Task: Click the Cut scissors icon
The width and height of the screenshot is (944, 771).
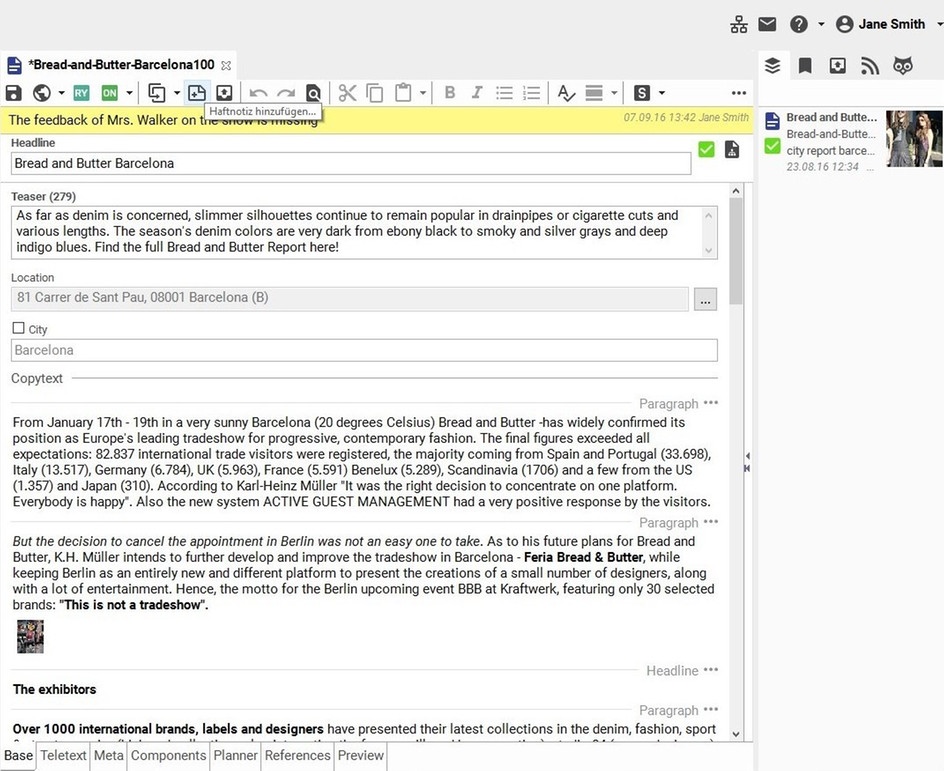Action: [x=347, y=93]
